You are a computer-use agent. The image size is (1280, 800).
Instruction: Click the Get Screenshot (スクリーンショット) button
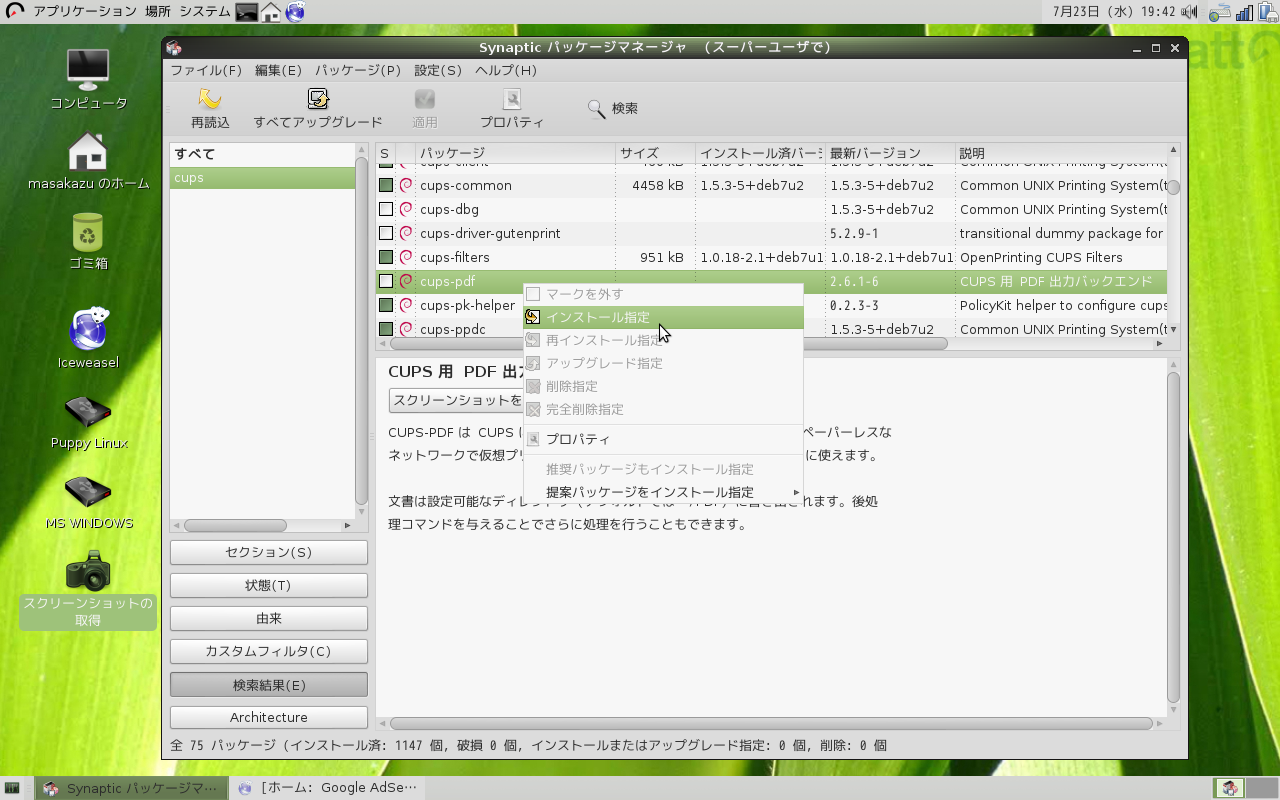pyautogui.click(x=457, y=400)
